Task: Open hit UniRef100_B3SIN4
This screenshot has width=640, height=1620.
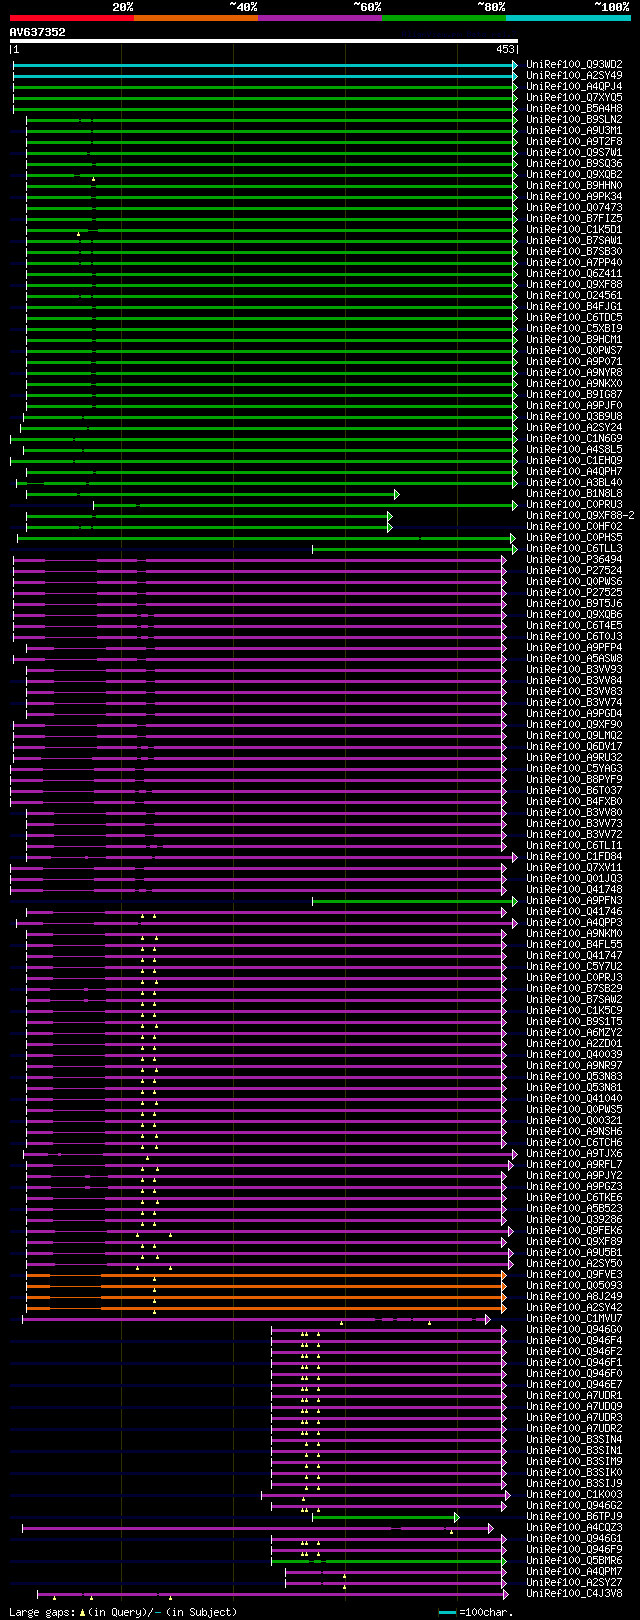Action: click(x=574, y=1440)
